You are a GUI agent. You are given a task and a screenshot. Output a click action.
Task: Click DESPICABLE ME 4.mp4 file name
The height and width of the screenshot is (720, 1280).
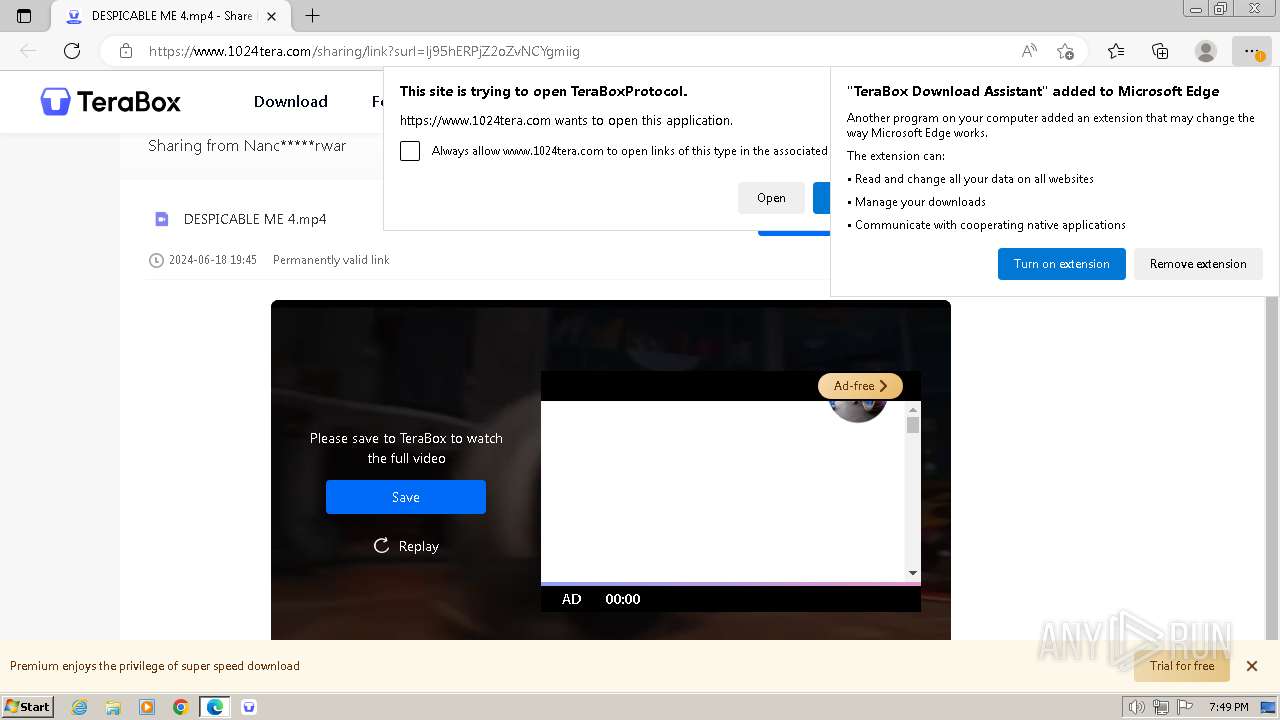255,219
